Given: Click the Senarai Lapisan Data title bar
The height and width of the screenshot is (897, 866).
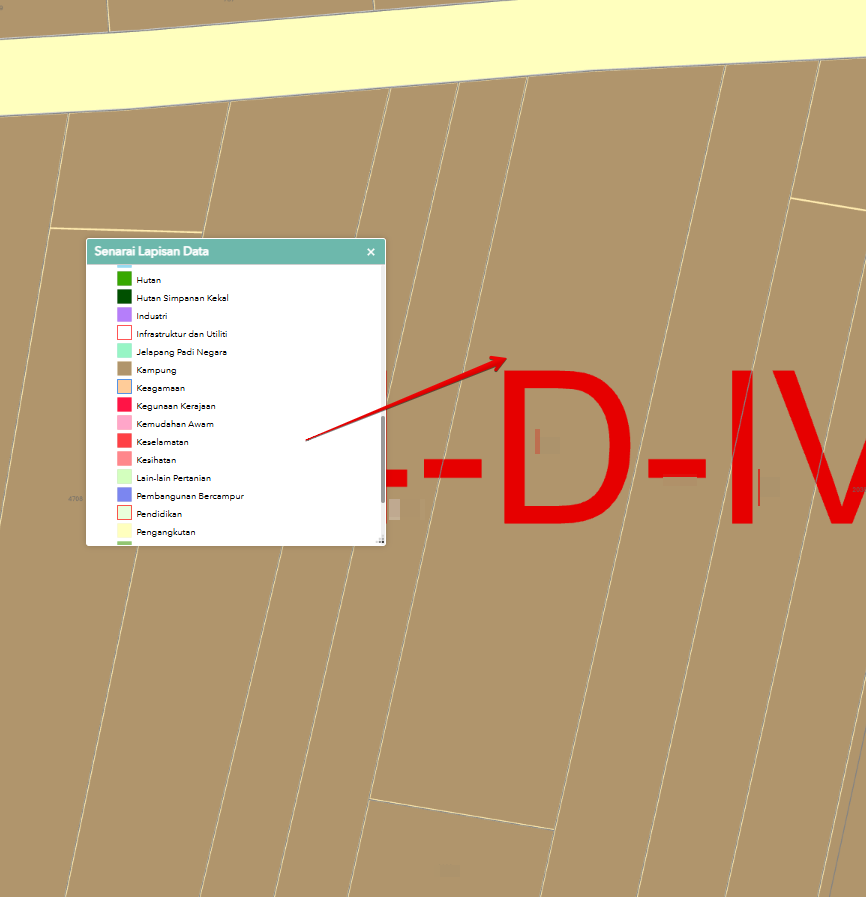Looking at the screenshot, I should pyautogui.click(x=220, y=252).
